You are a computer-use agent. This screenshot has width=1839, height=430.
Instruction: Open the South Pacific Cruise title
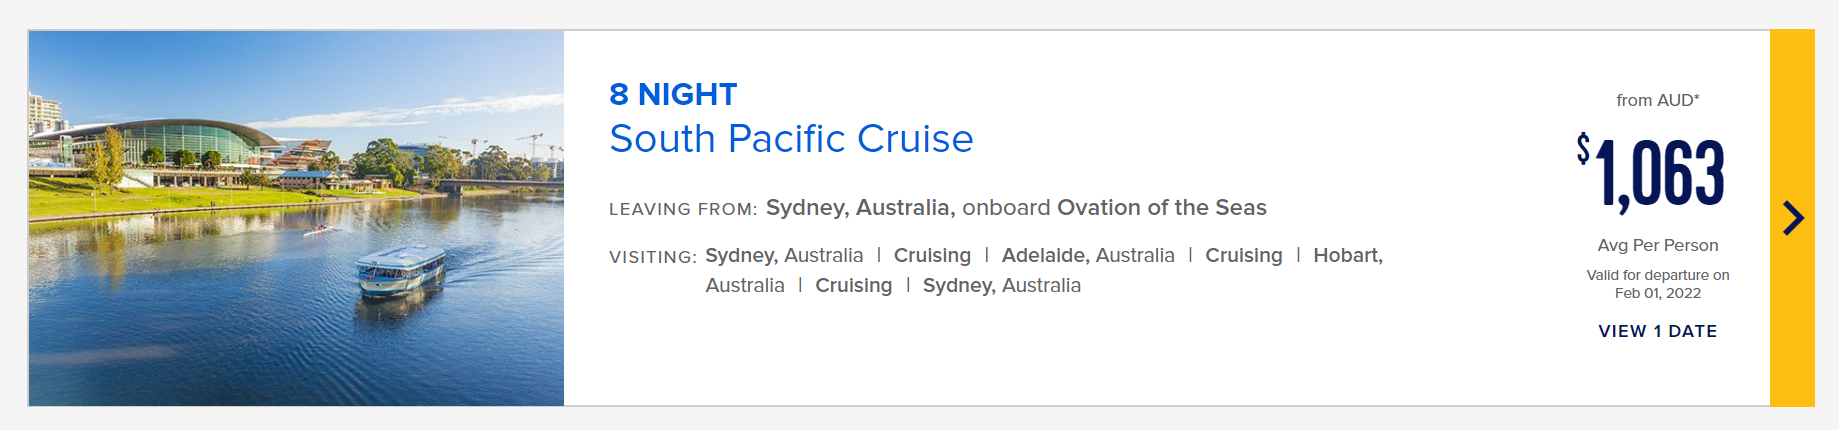click(x=791, y=139)
